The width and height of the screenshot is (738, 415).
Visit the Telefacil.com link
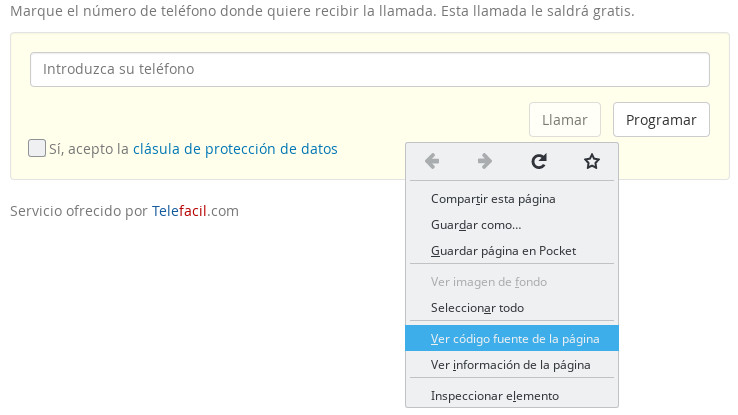click(195, 211)
